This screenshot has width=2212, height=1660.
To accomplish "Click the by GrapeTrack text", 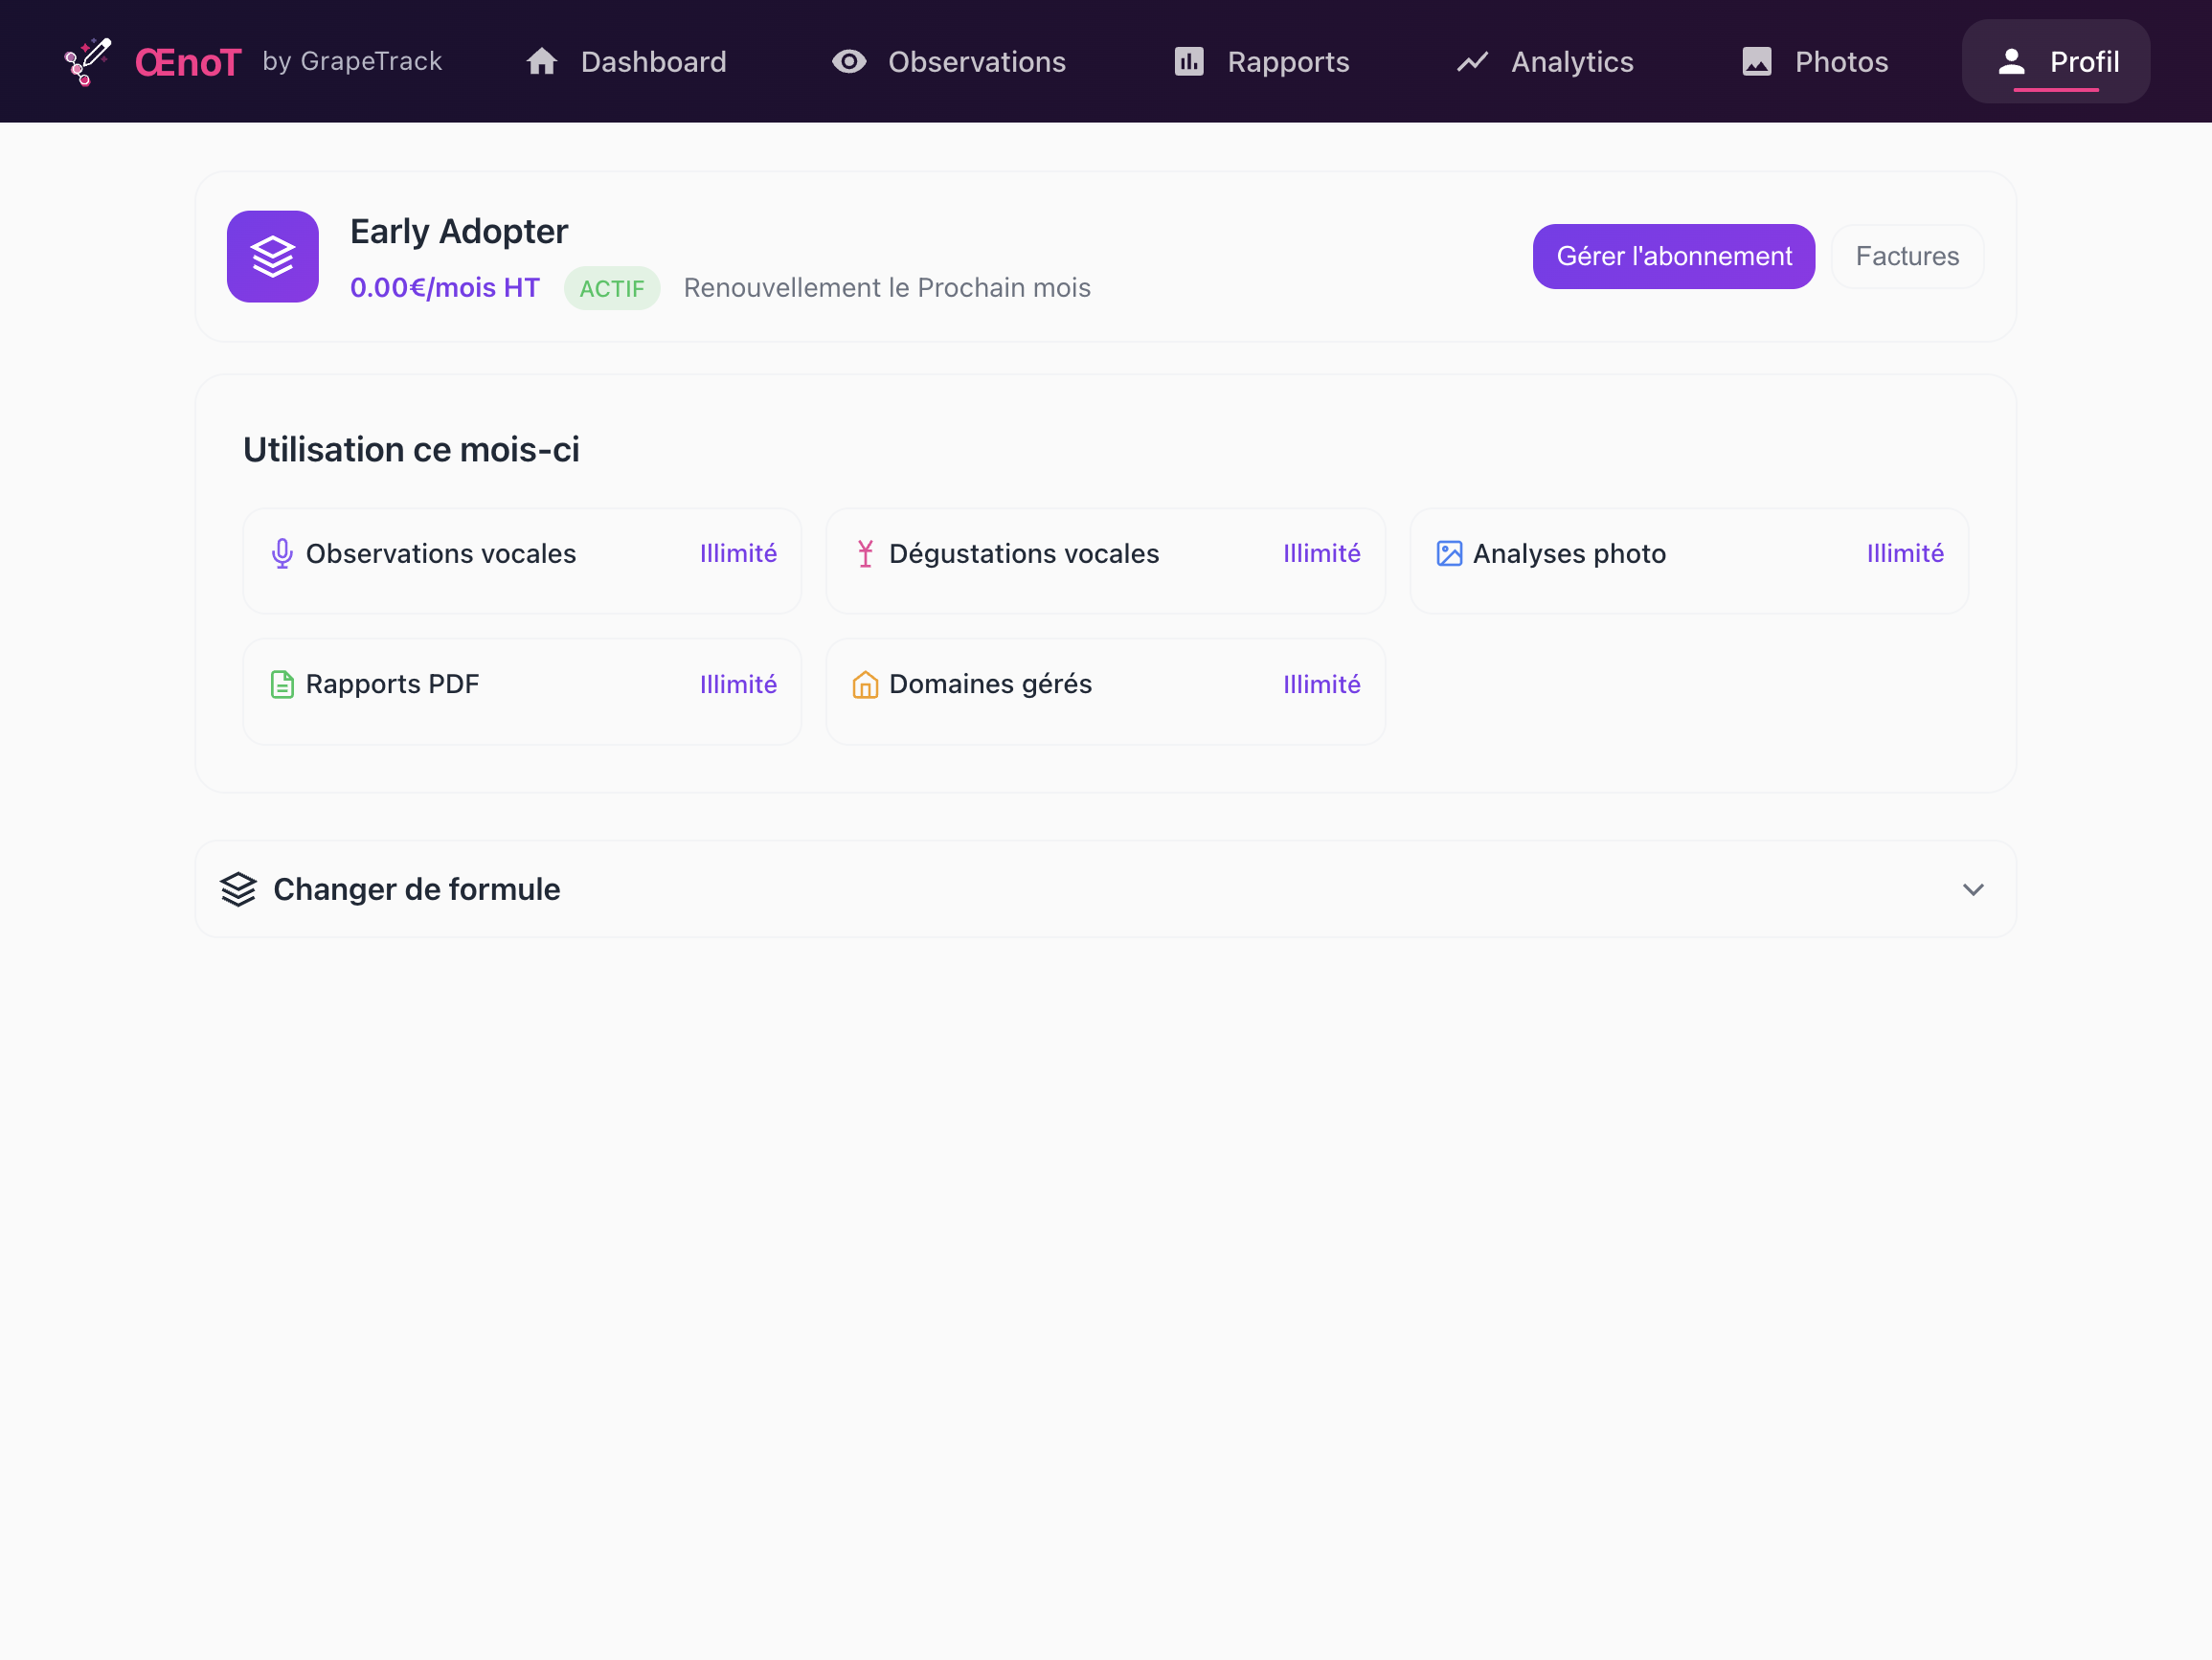I will (352, 61).
